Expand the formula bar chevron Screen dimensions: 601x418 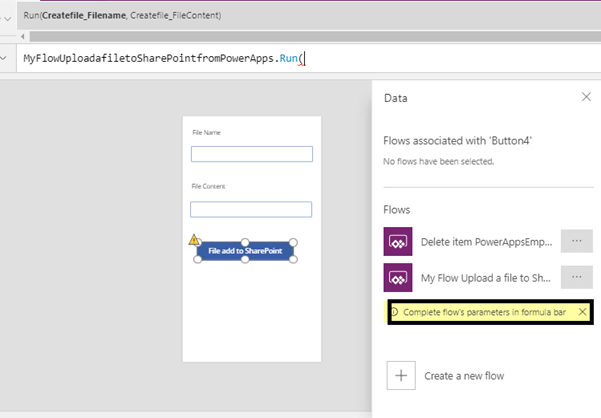pos(8,59)
